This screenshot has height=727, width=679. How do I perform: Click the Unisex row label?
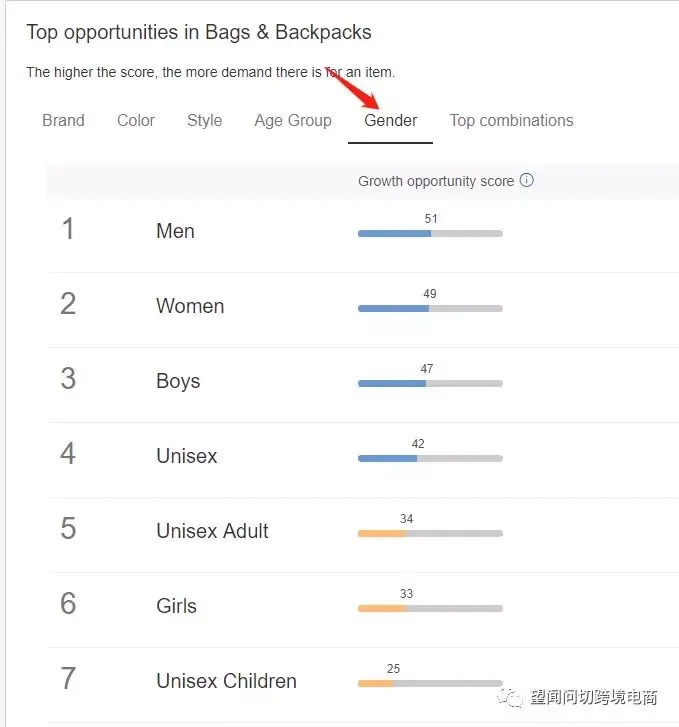[187, 456]
